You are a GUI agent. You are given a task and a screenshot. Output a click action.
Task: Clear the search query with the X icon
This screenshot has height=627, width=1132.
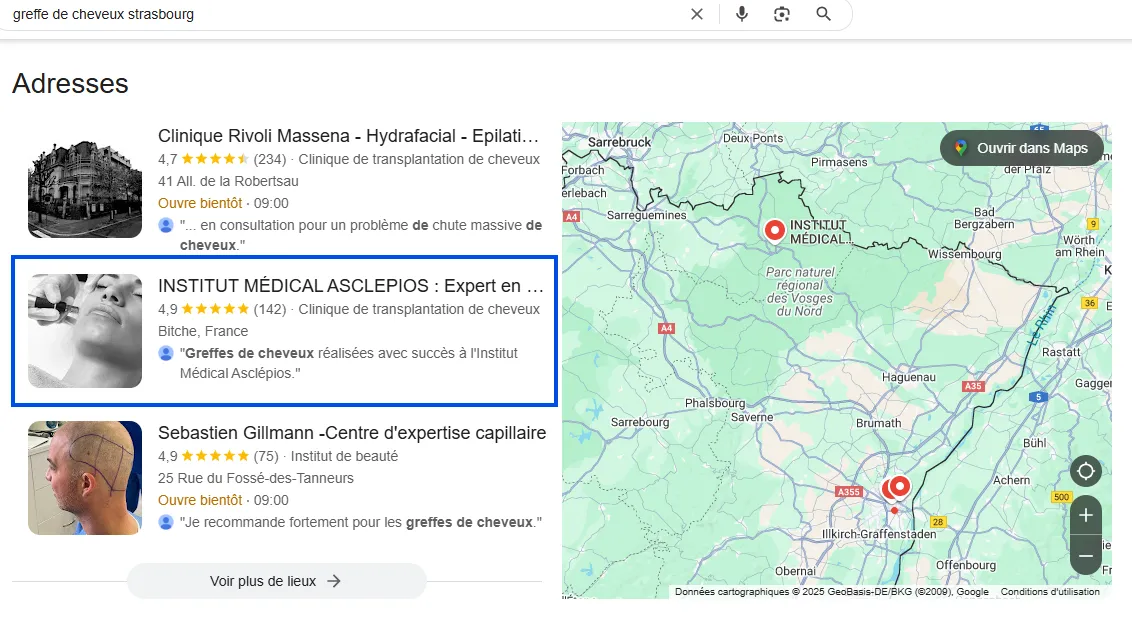[697, 14]
